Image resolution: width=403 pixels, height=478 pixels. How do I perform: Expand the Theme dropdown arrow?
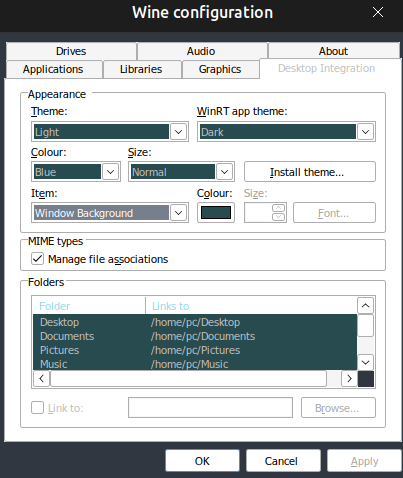(178, 132)
